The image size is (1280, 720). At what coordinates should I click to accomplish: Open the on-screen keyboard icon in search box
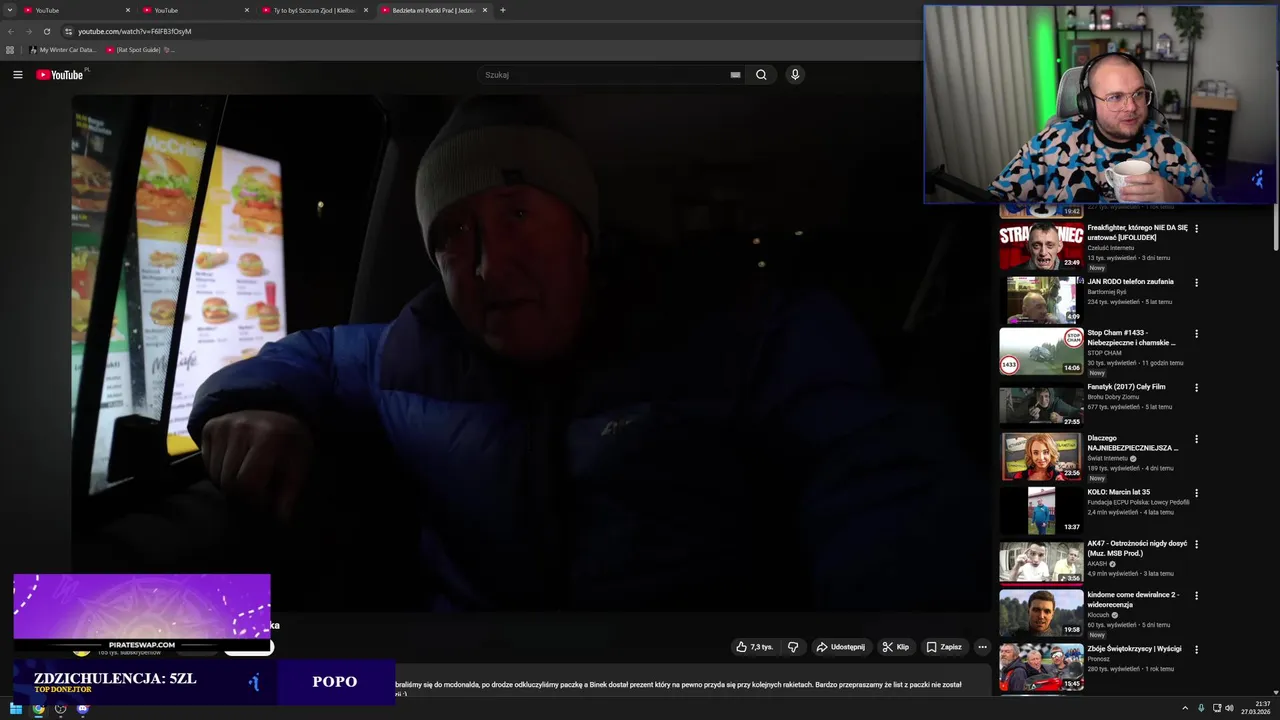(x=735, y=75)
